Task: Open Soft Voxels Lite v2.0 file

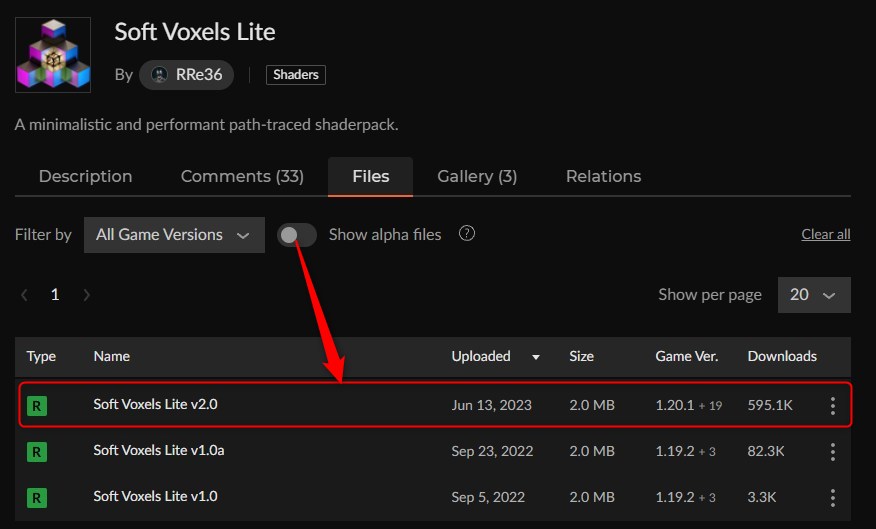Action: tap(155, 404)
